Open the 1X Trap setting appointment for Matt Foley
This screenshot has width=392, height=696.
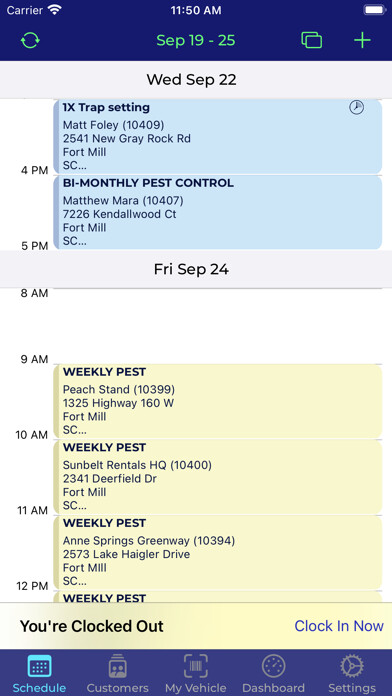pos(218,137)
